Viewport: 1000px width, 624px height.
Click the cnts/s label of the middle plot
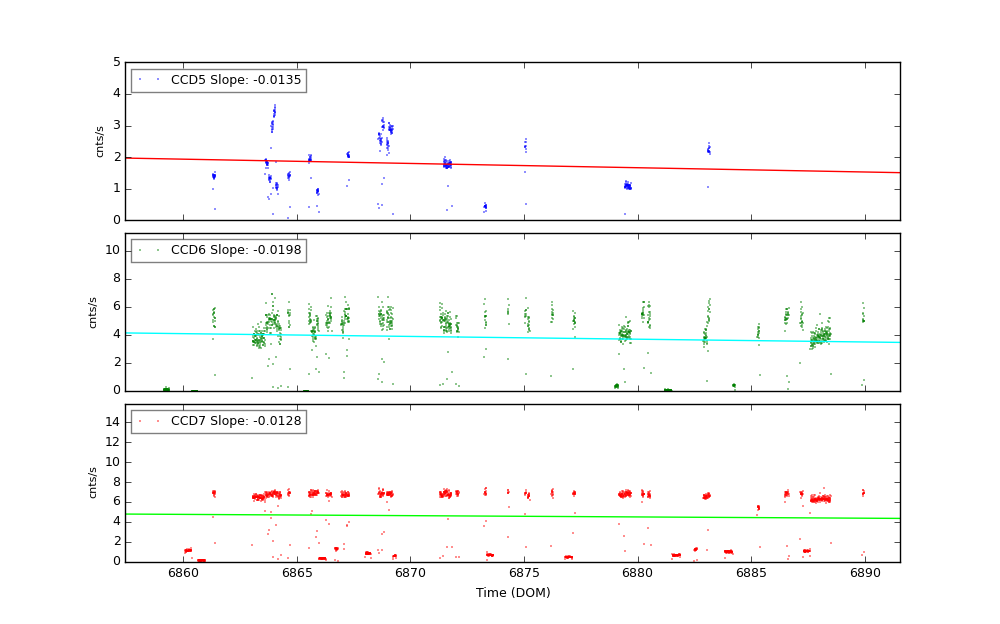[x=93, y=312]
